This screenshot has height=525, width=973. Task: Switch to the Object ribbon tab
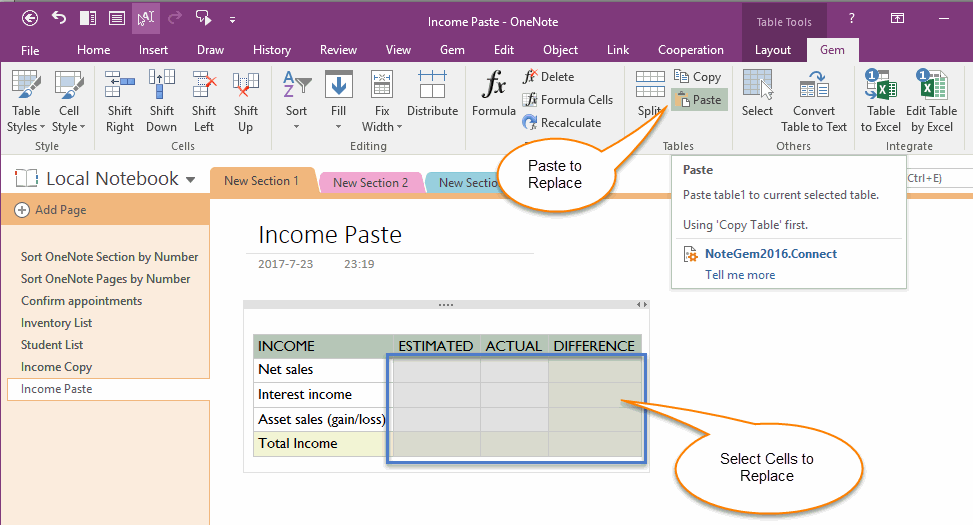click(x=560, y=50)
